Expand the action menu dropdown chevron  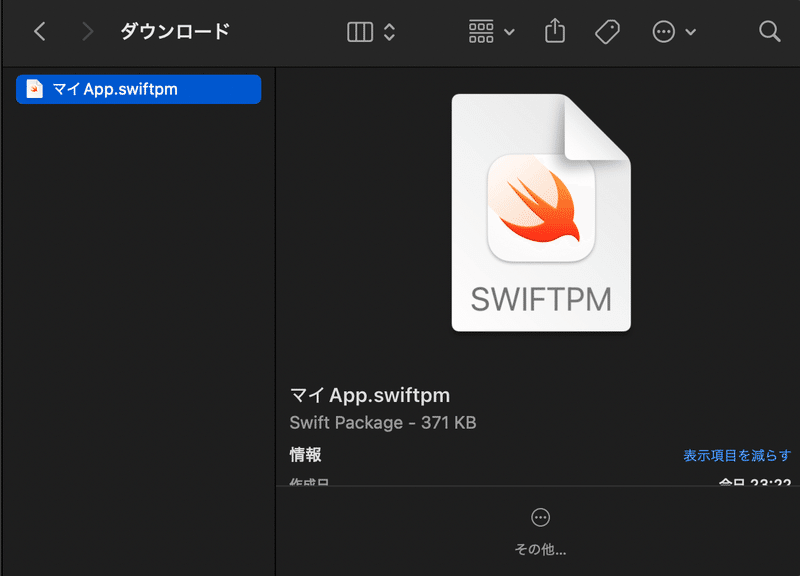(690, 32)
